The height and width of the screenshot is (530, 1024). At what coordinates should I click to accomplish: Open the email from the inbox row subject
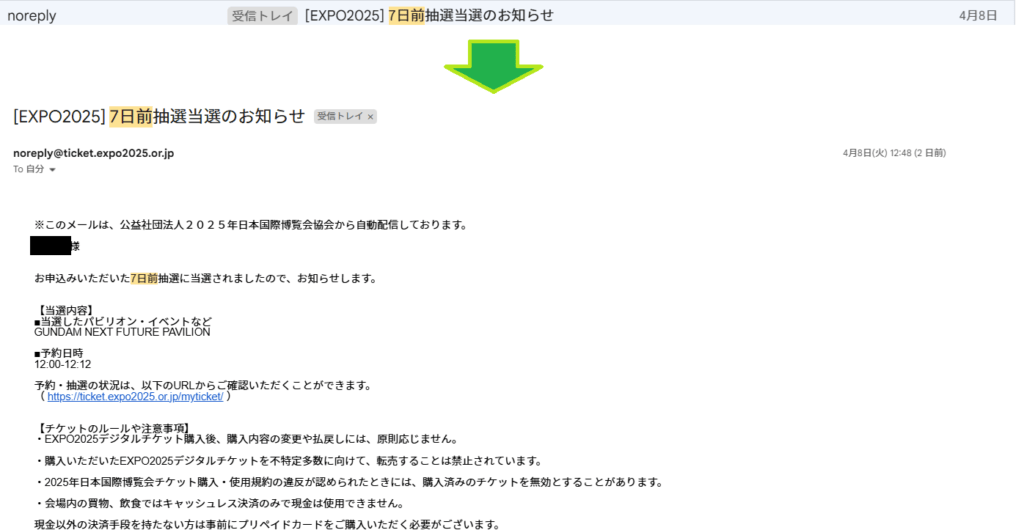click(x=430, y=15)
